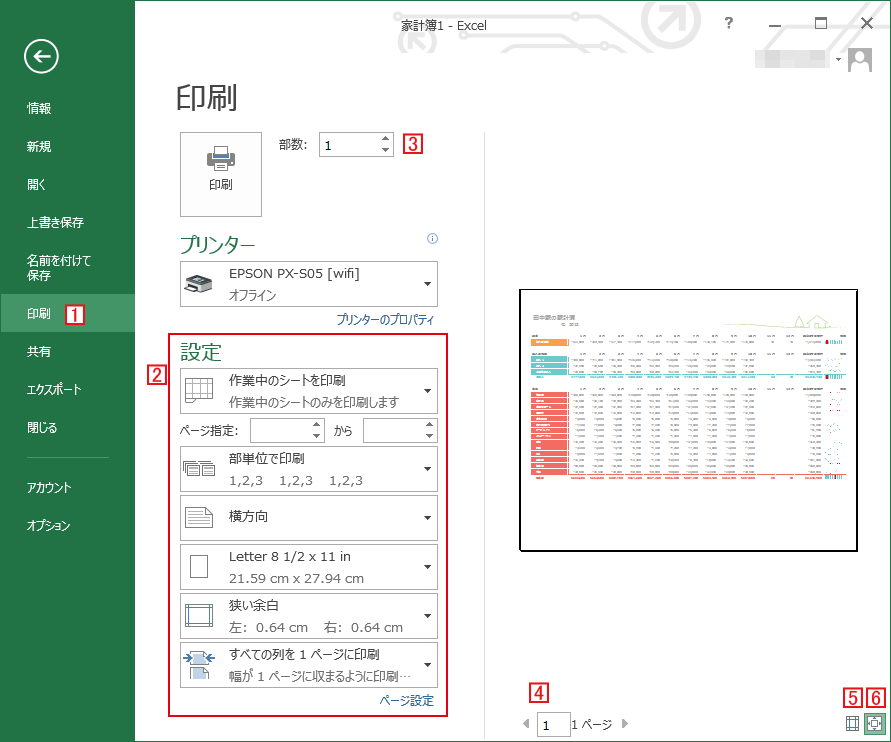Open 部単位で印刷 collation dropdown

click(x=309, y=469)
